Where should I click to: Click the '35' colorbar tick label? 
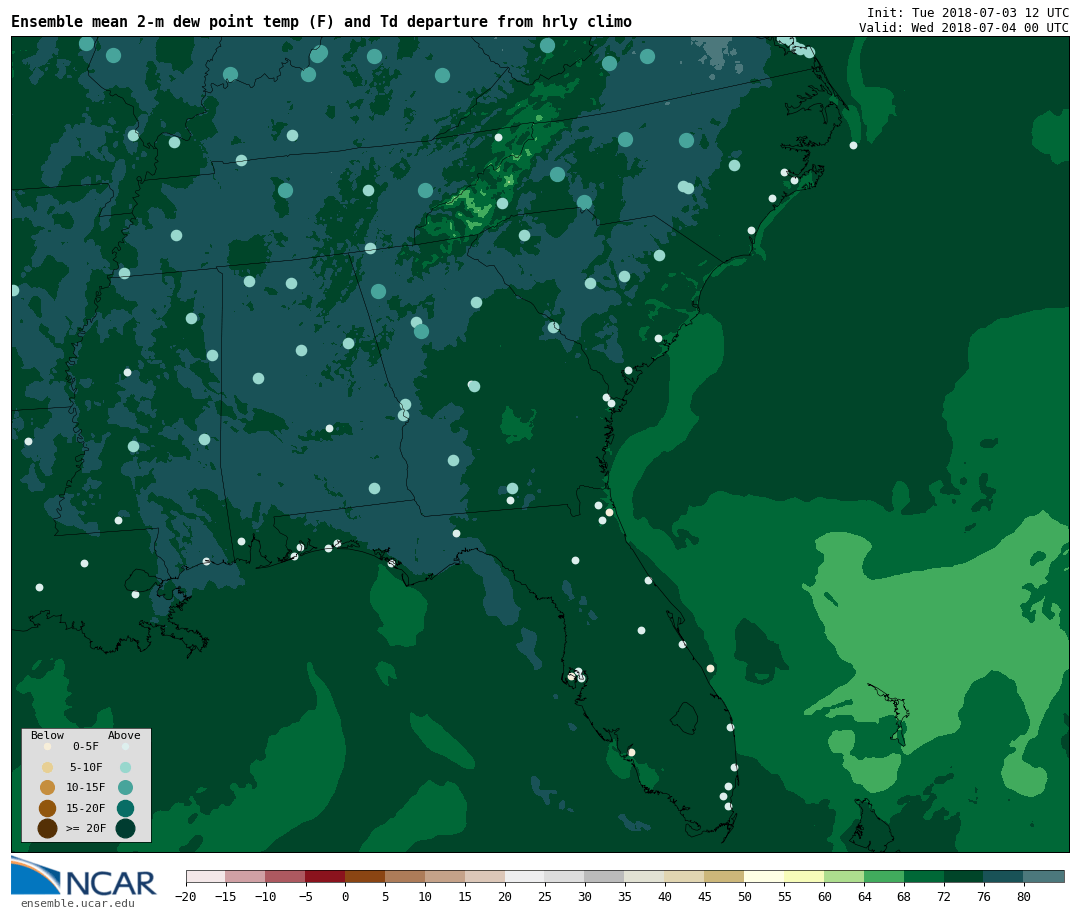click(625, 896)
